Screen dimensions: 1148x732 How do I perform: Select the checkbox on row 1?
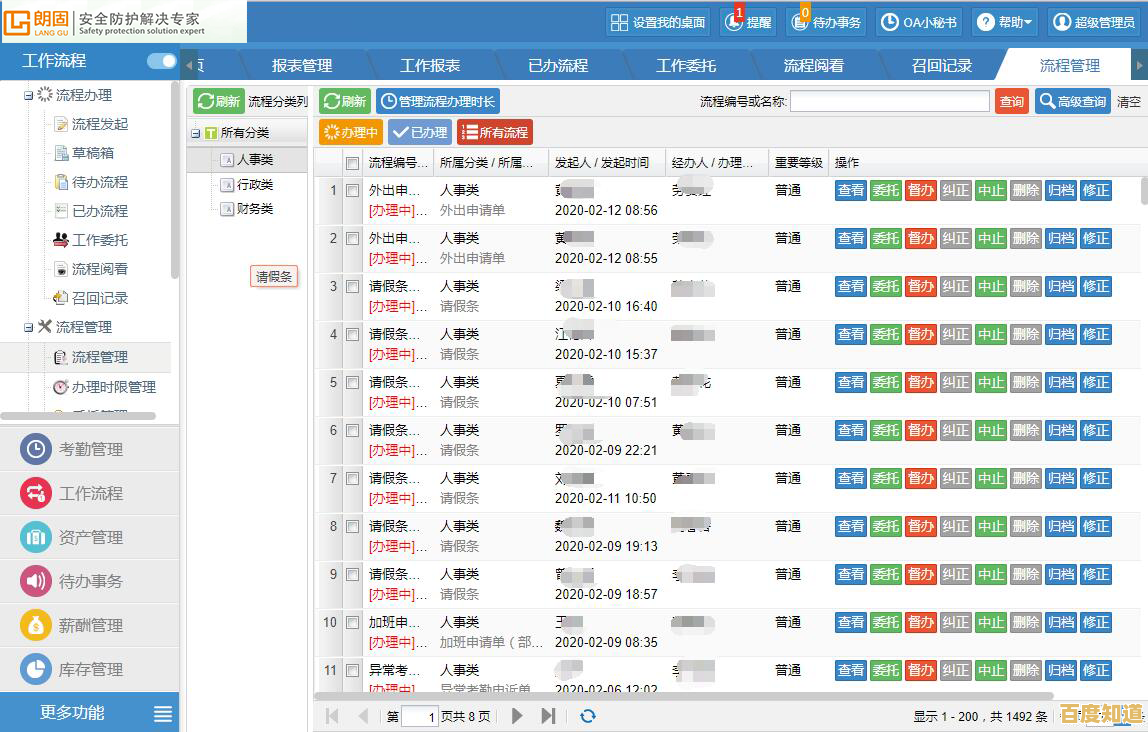354,189
